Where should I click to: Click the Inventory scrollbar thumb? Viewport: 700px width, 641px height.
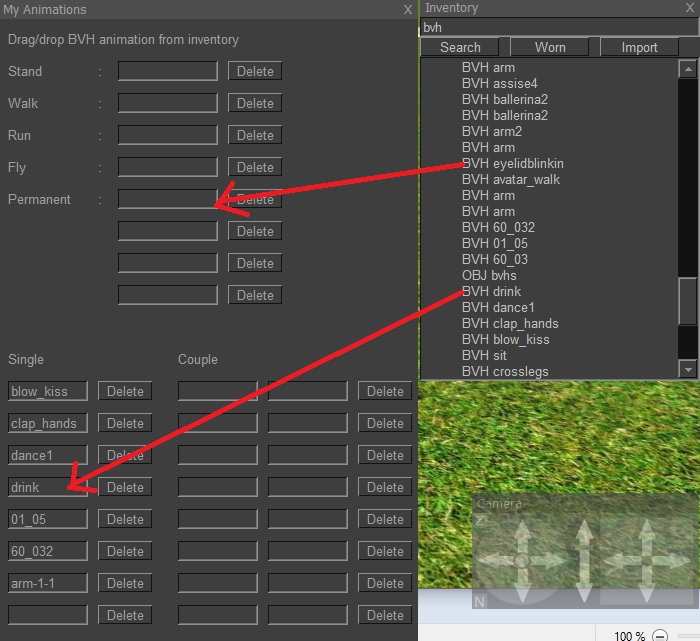click(x=688, y=301)
